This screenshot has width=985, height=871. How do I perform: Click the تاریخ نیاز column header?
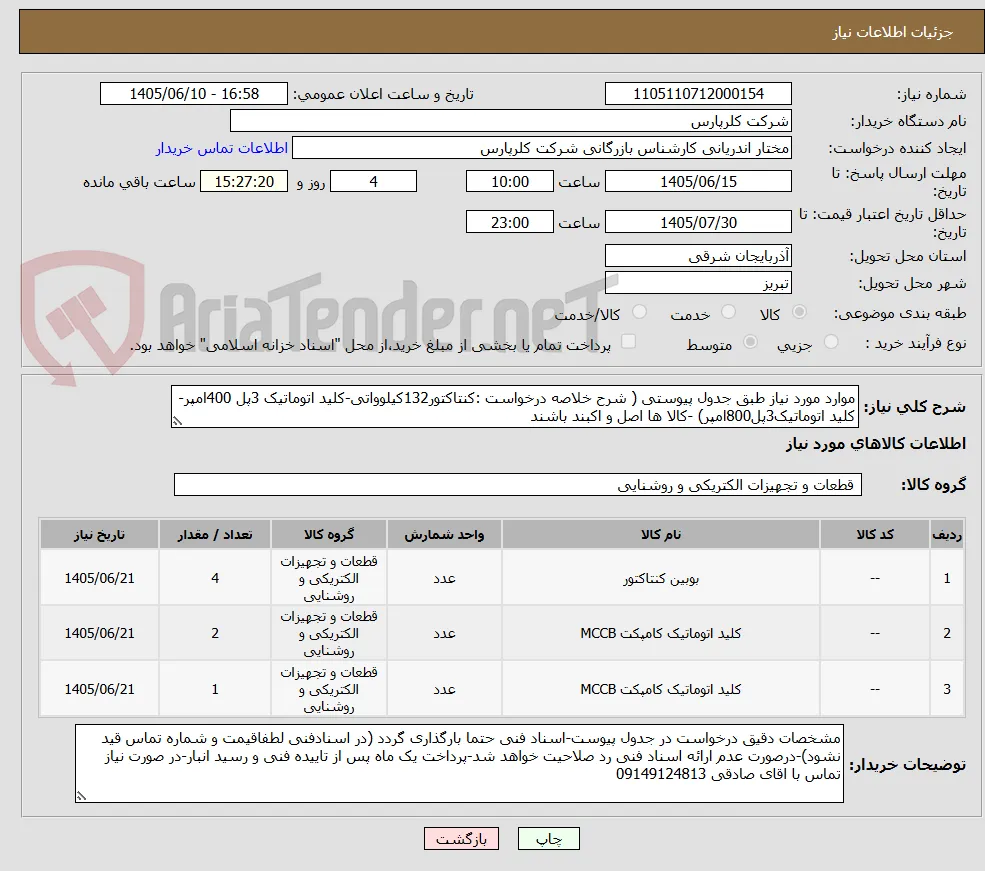pyautogui.click(x=99, y=534)
